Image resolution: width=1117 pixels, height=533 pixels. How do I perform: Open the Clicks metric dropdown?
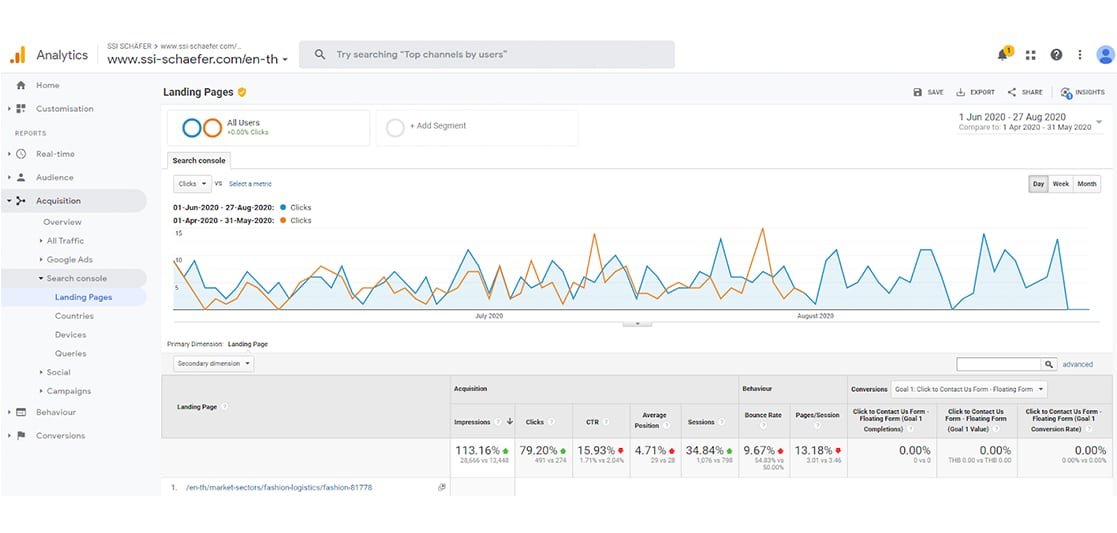[192, 184]
